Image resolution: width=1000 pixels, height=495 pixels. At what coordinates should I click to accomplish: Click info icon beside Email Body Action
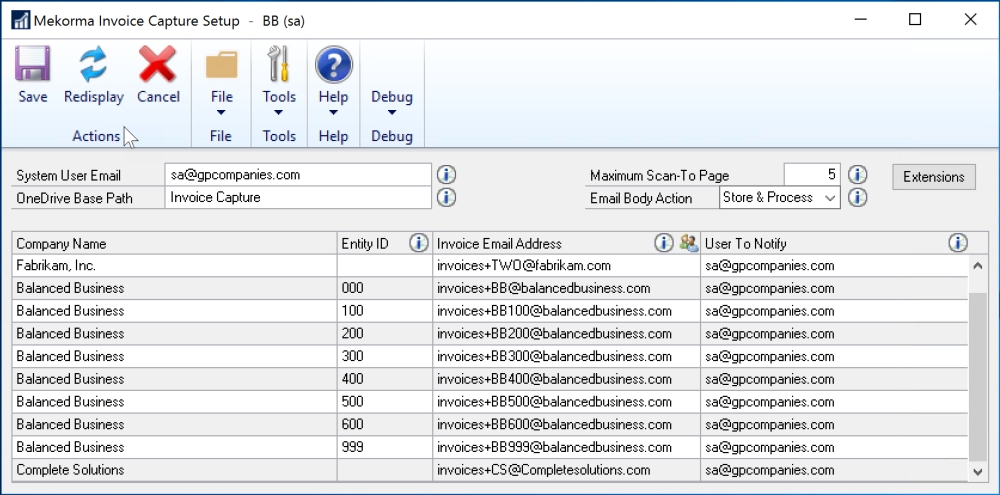point(858,197)
